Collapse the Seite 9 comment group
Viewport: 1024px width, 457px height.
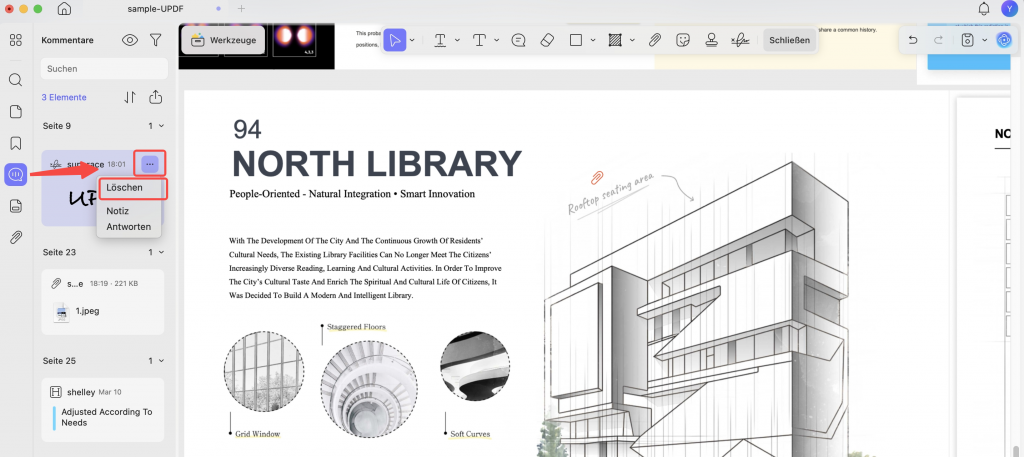161,125
